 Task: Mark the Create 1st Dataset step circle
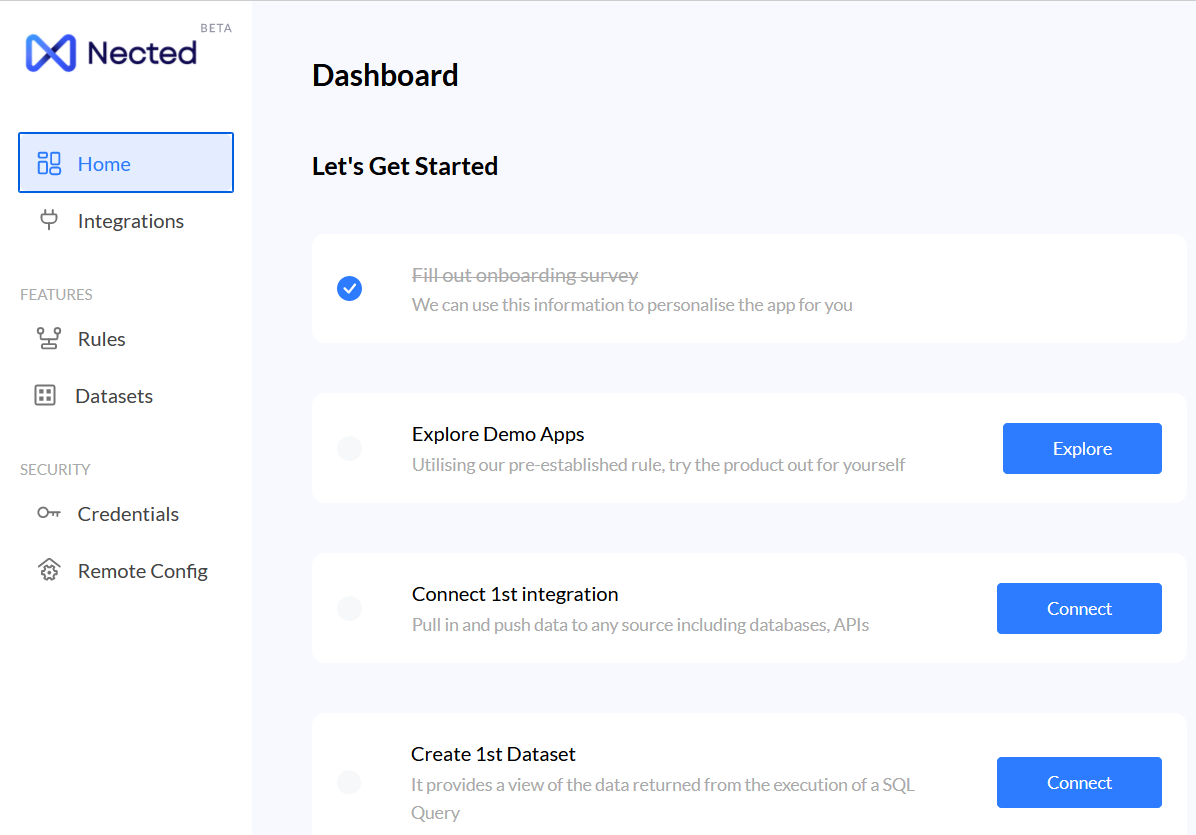coord(350,782)
